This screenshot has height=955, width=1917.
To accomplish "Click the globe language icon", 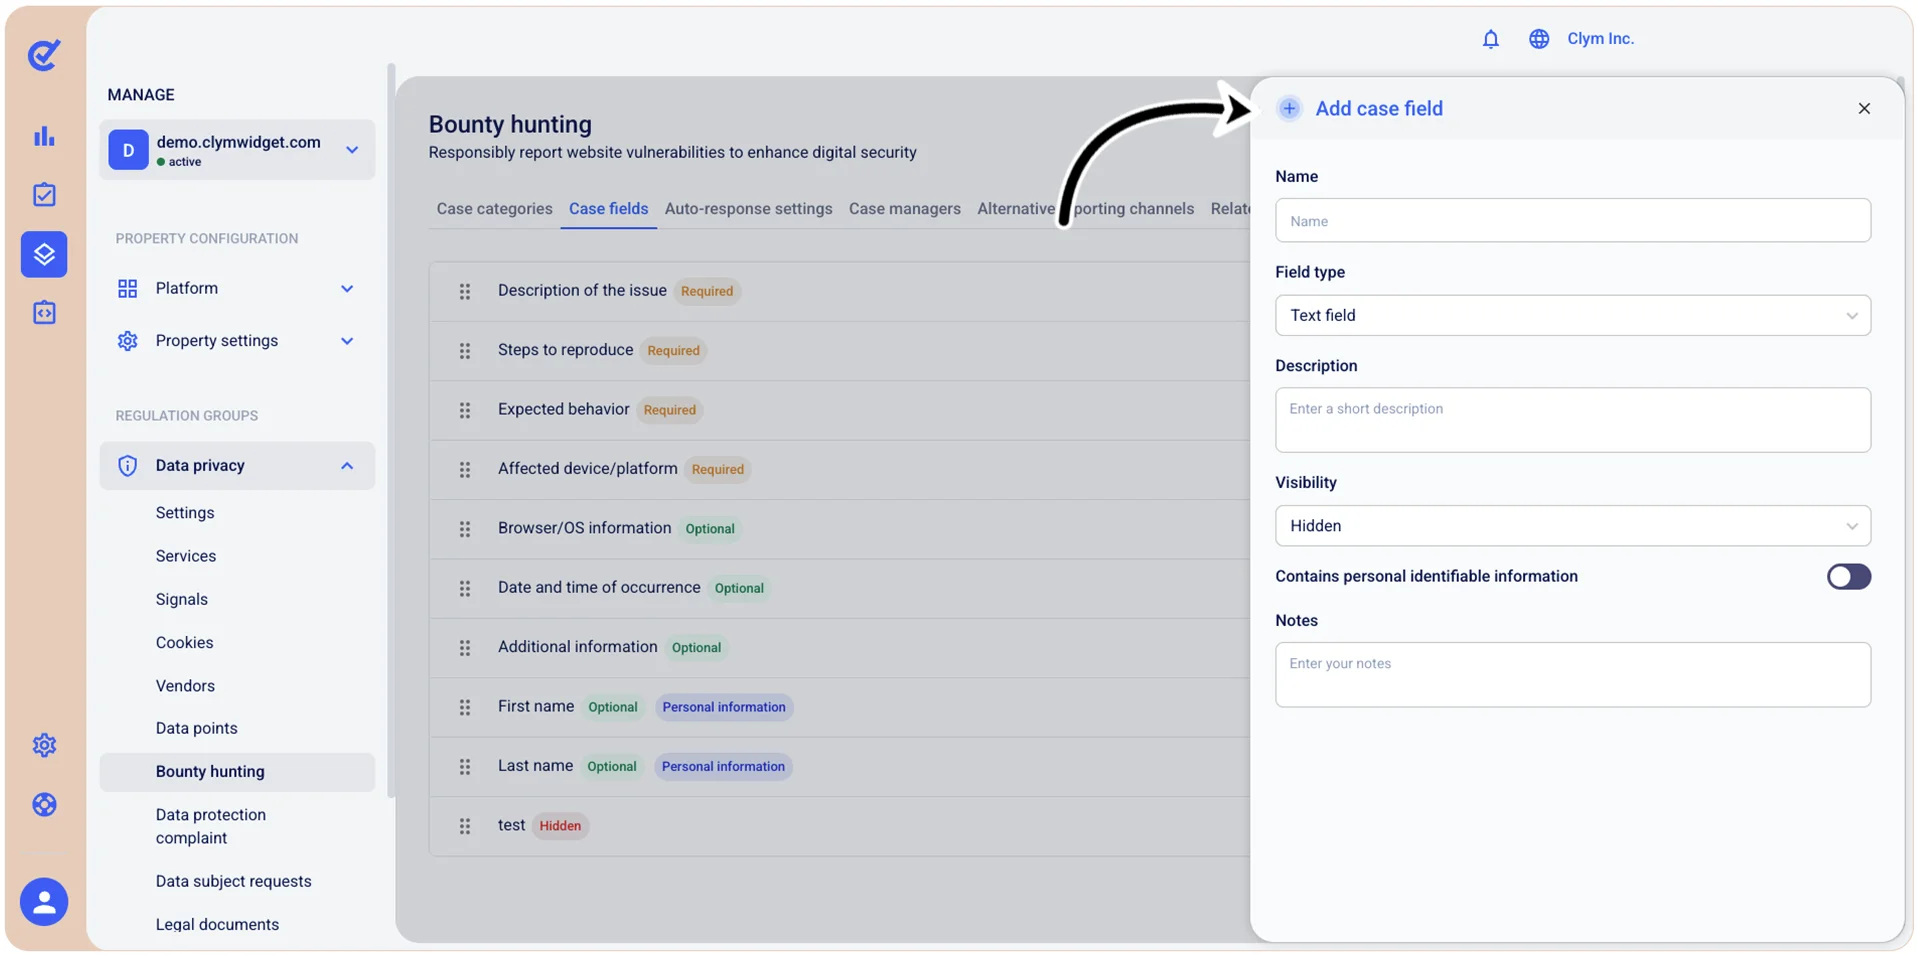I will click(x=1538, y=39).
